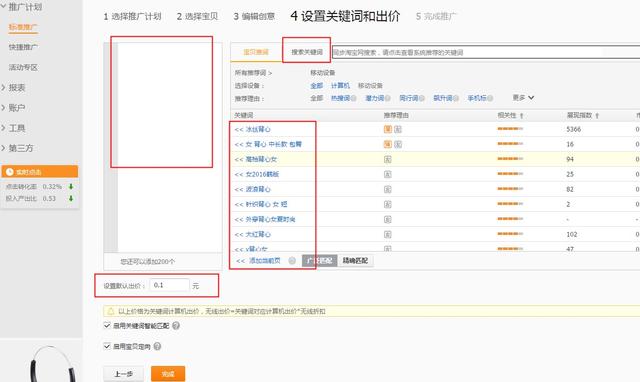640x382 pixels.
Task: Click orange reason badge in 女 背心 中长款 row
Action: 388,144
